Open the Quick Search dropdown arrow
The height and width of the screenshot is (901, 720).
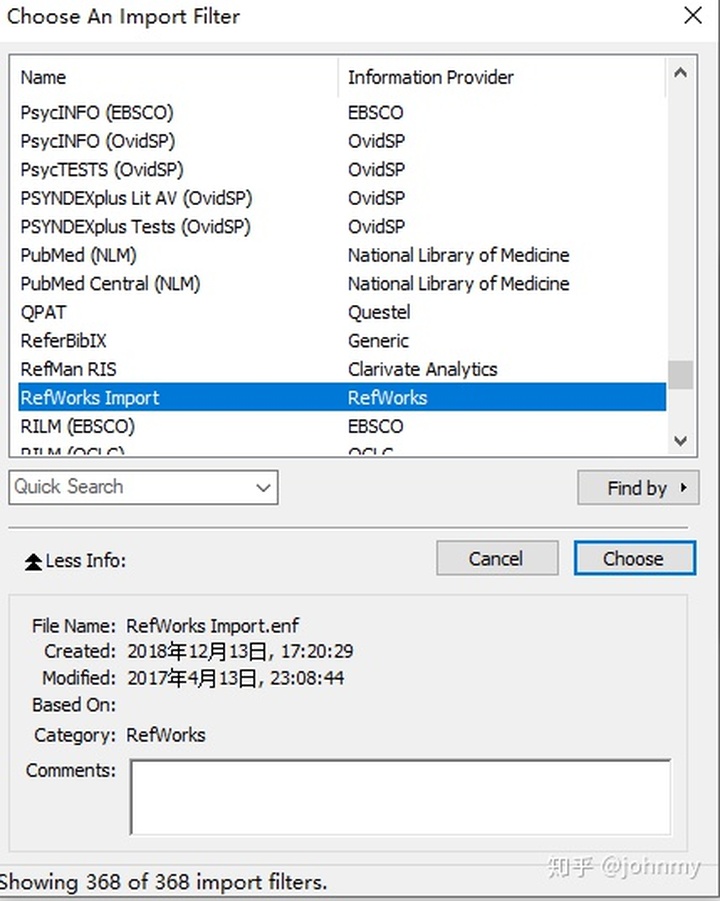click(x=263, y=488)
